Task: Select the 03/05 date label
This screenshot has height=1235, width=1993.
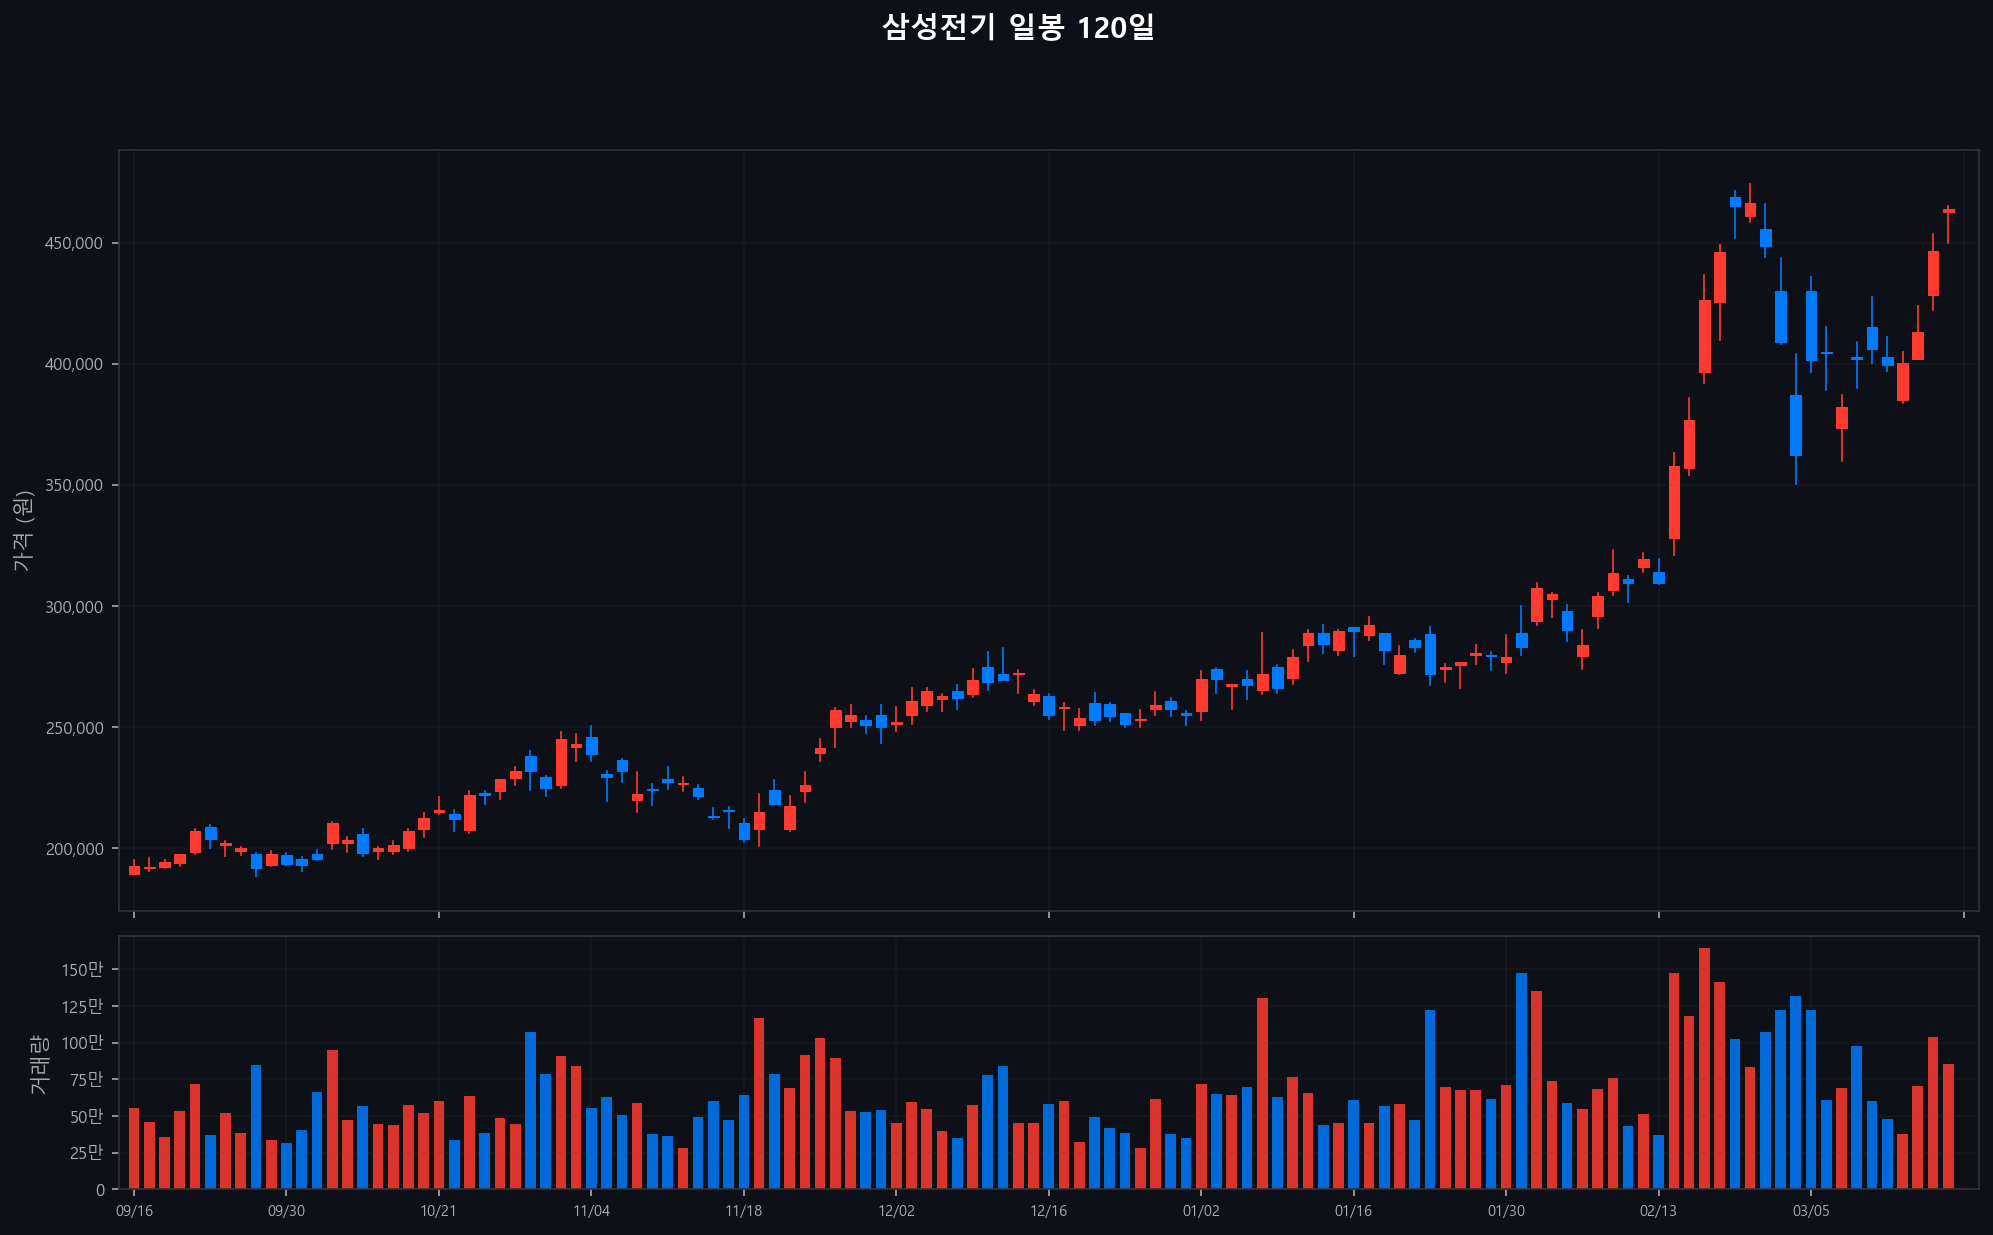Action: pos(1811,1211)
